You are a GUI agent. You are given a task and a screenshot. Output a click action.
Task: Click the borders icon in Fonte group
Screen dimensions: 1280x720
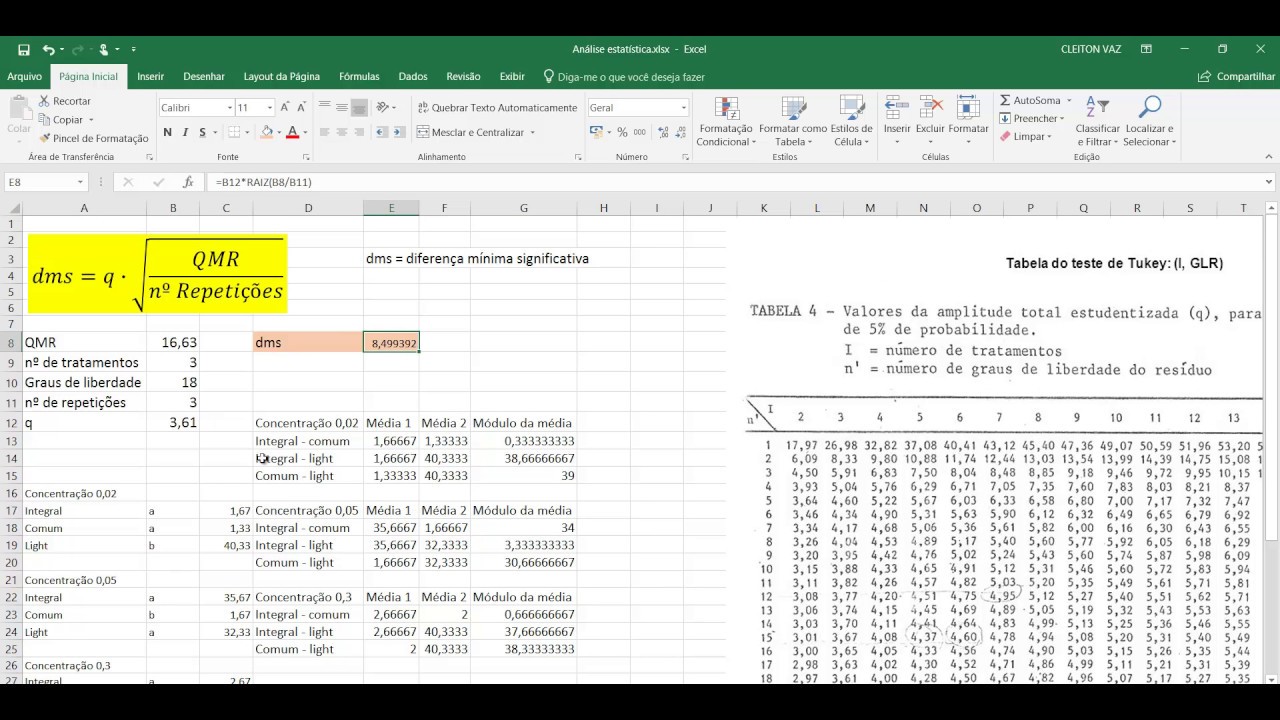click(234, 132)
